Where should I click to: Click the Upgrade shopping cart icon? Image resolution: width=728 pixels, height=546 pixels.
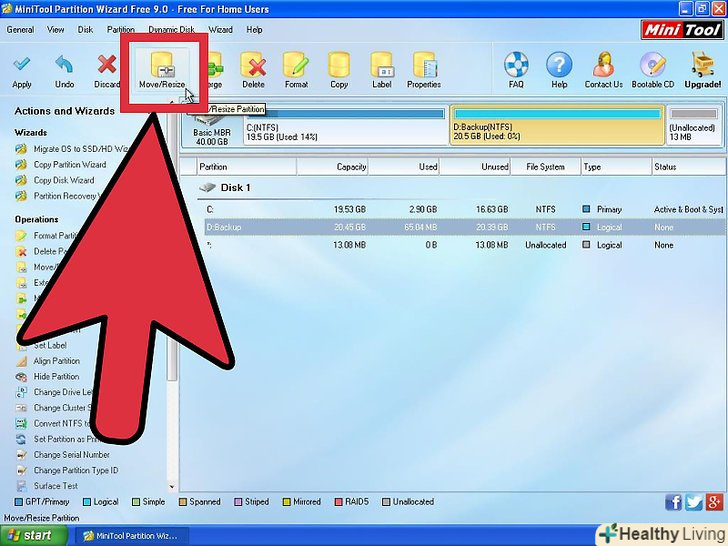point(702,65)
